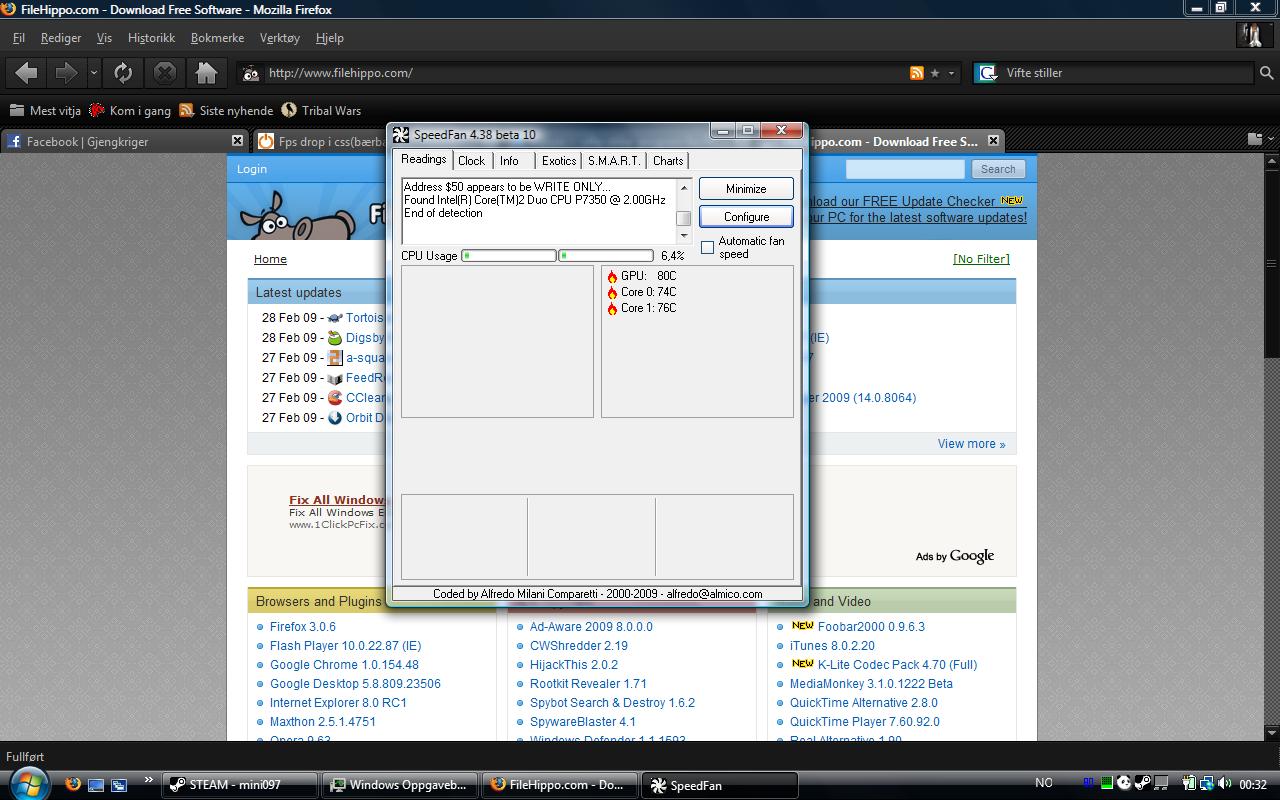Click the Core 0 flame icon
The image size is (1280, 800).
pos(612,292)
